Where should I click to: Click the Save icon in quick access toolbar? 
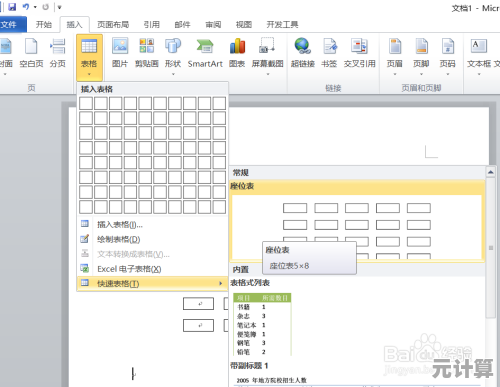[x=12, y=7]
